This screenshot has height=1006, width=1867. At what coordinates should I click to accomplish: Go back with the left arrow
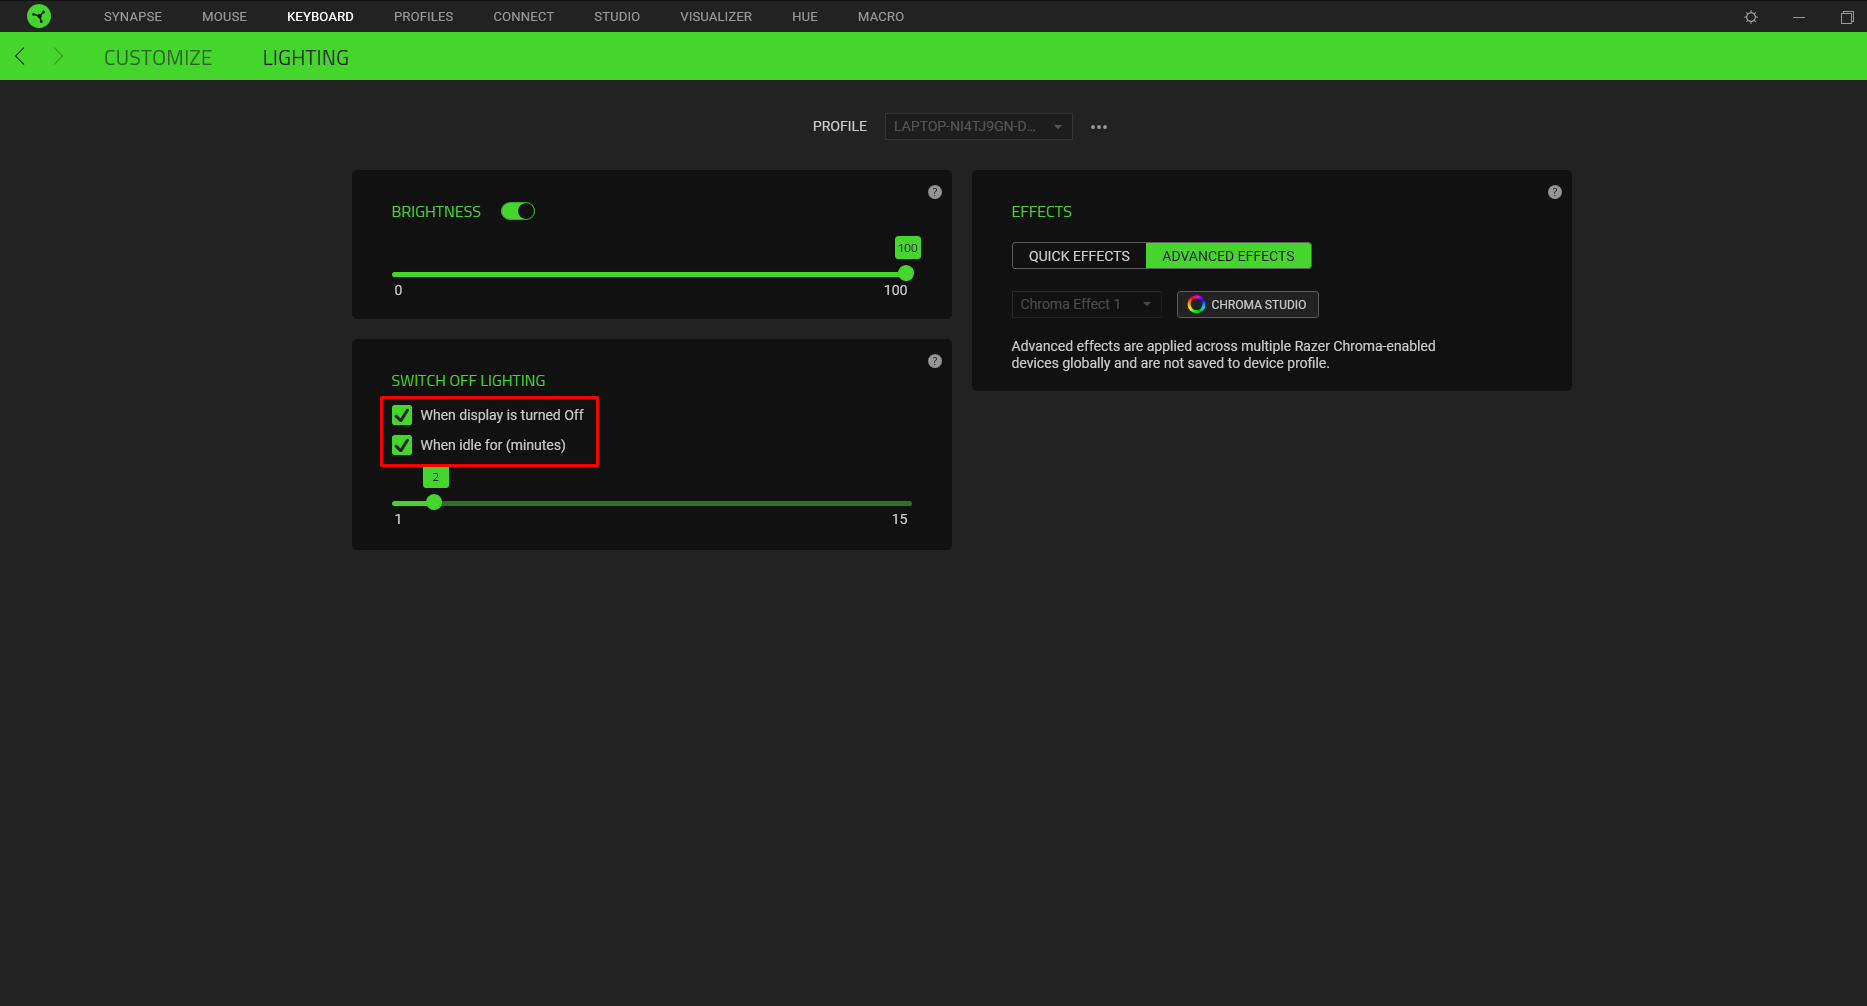(20, 56)
